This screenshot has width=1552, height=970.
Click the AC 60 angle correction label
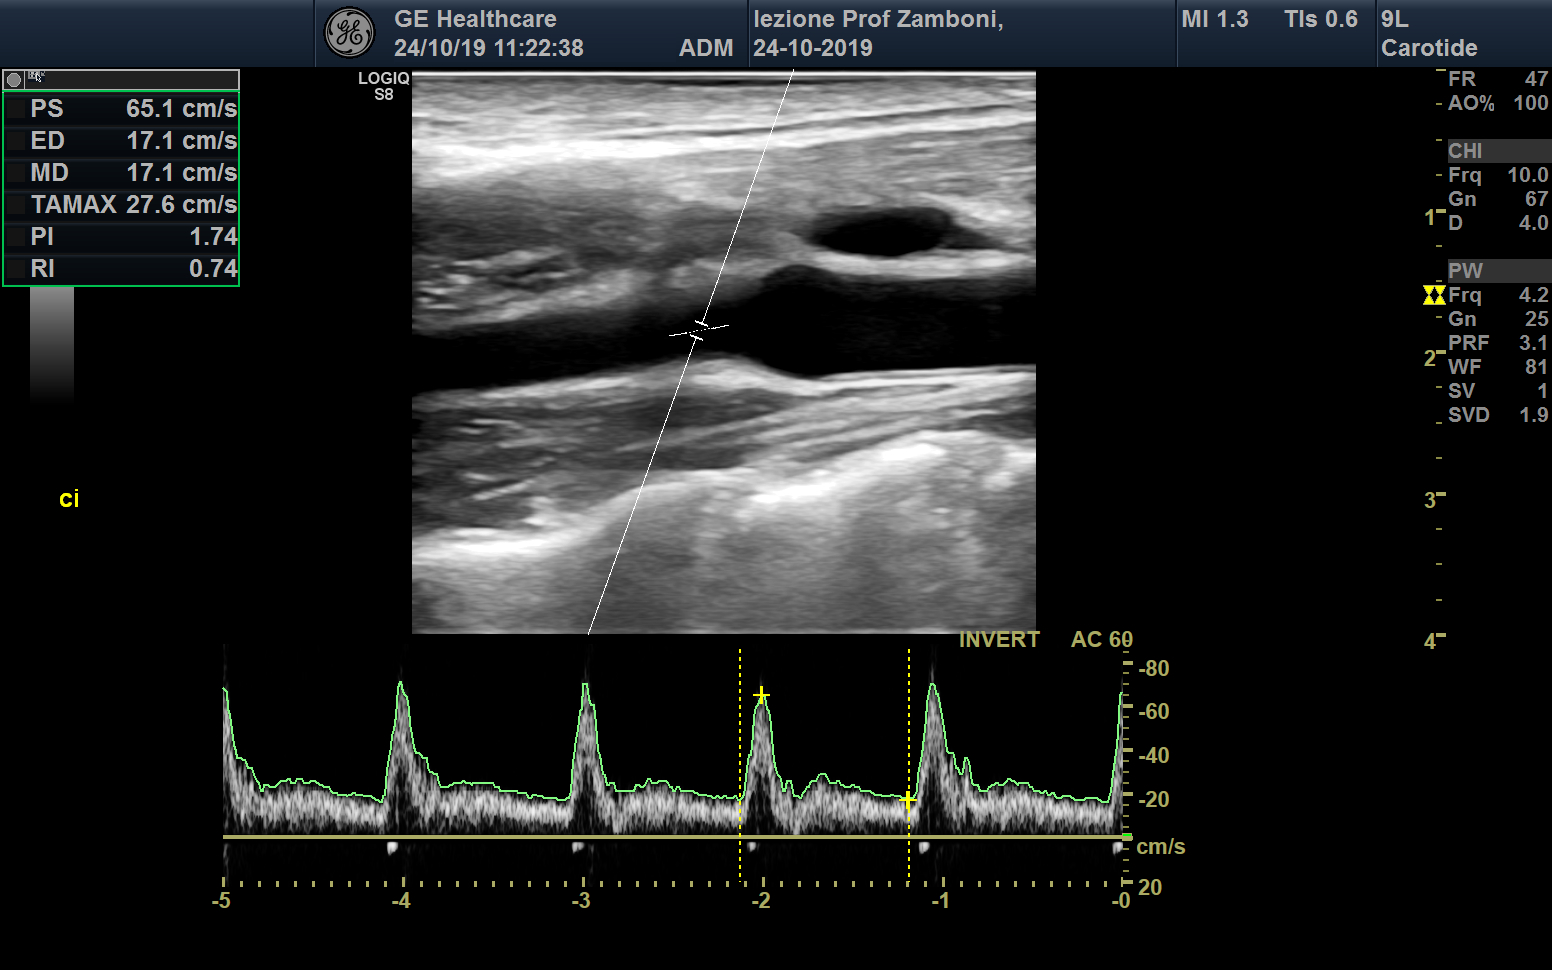pos(1101,640)
